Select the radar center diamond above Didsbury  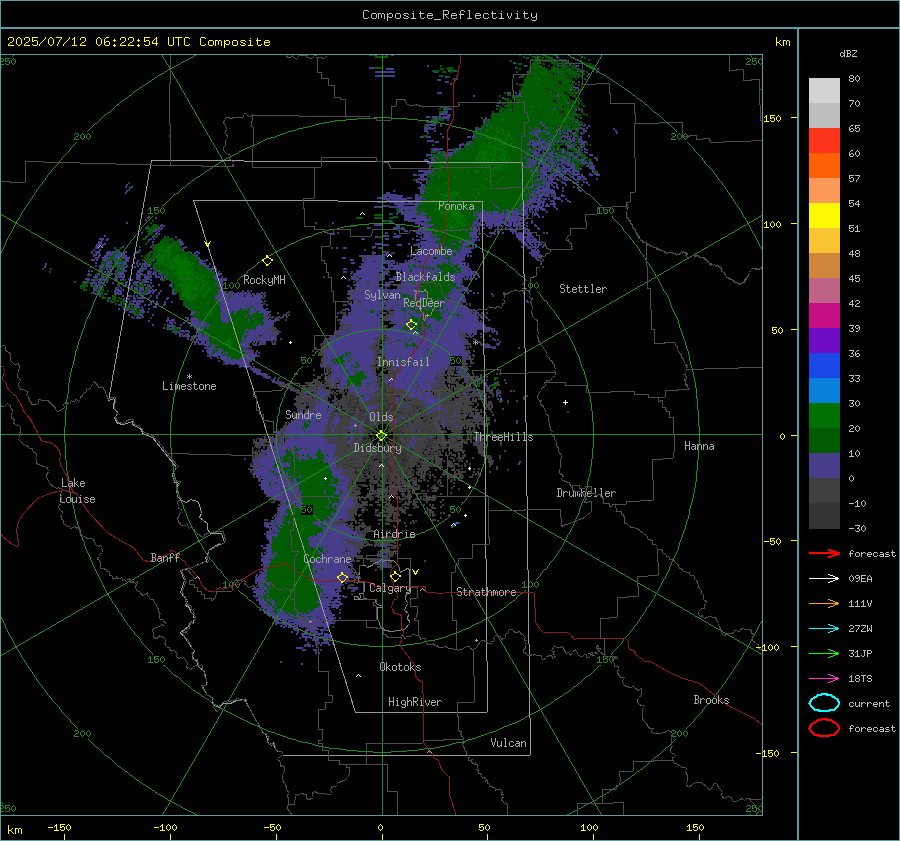coord(381,436)
